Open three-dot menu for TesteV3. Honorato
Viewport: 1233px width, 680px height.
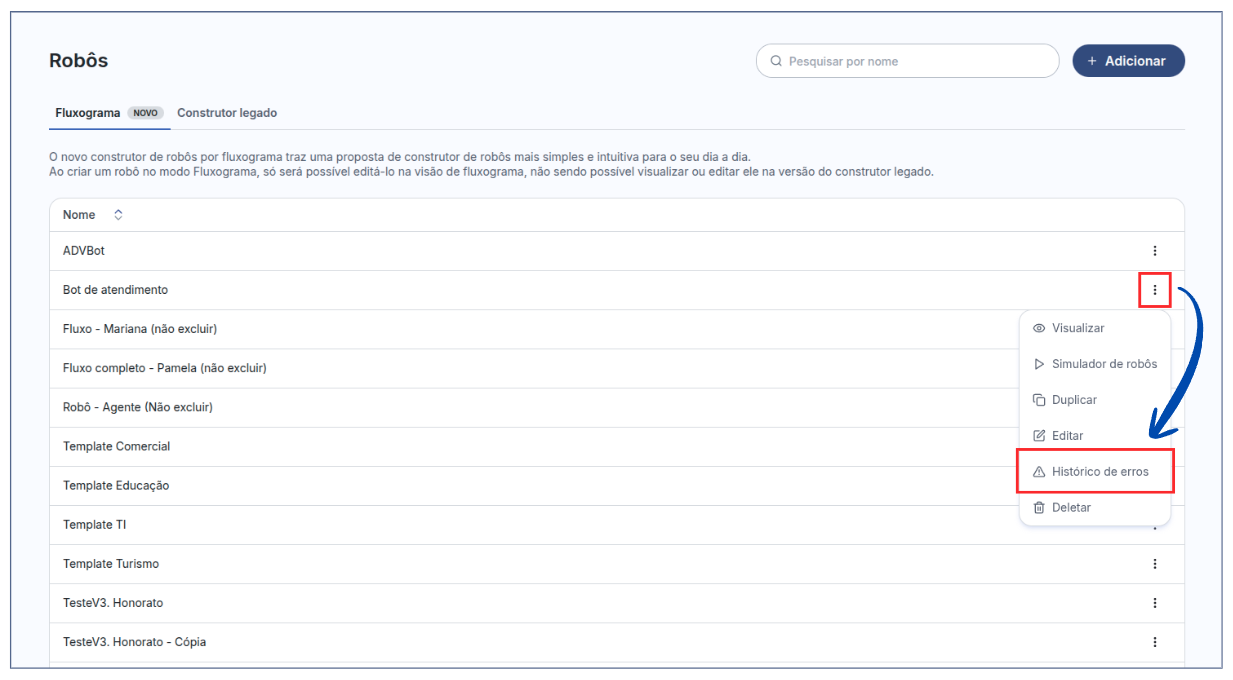pyautogui.click(x=1154, y=603)
